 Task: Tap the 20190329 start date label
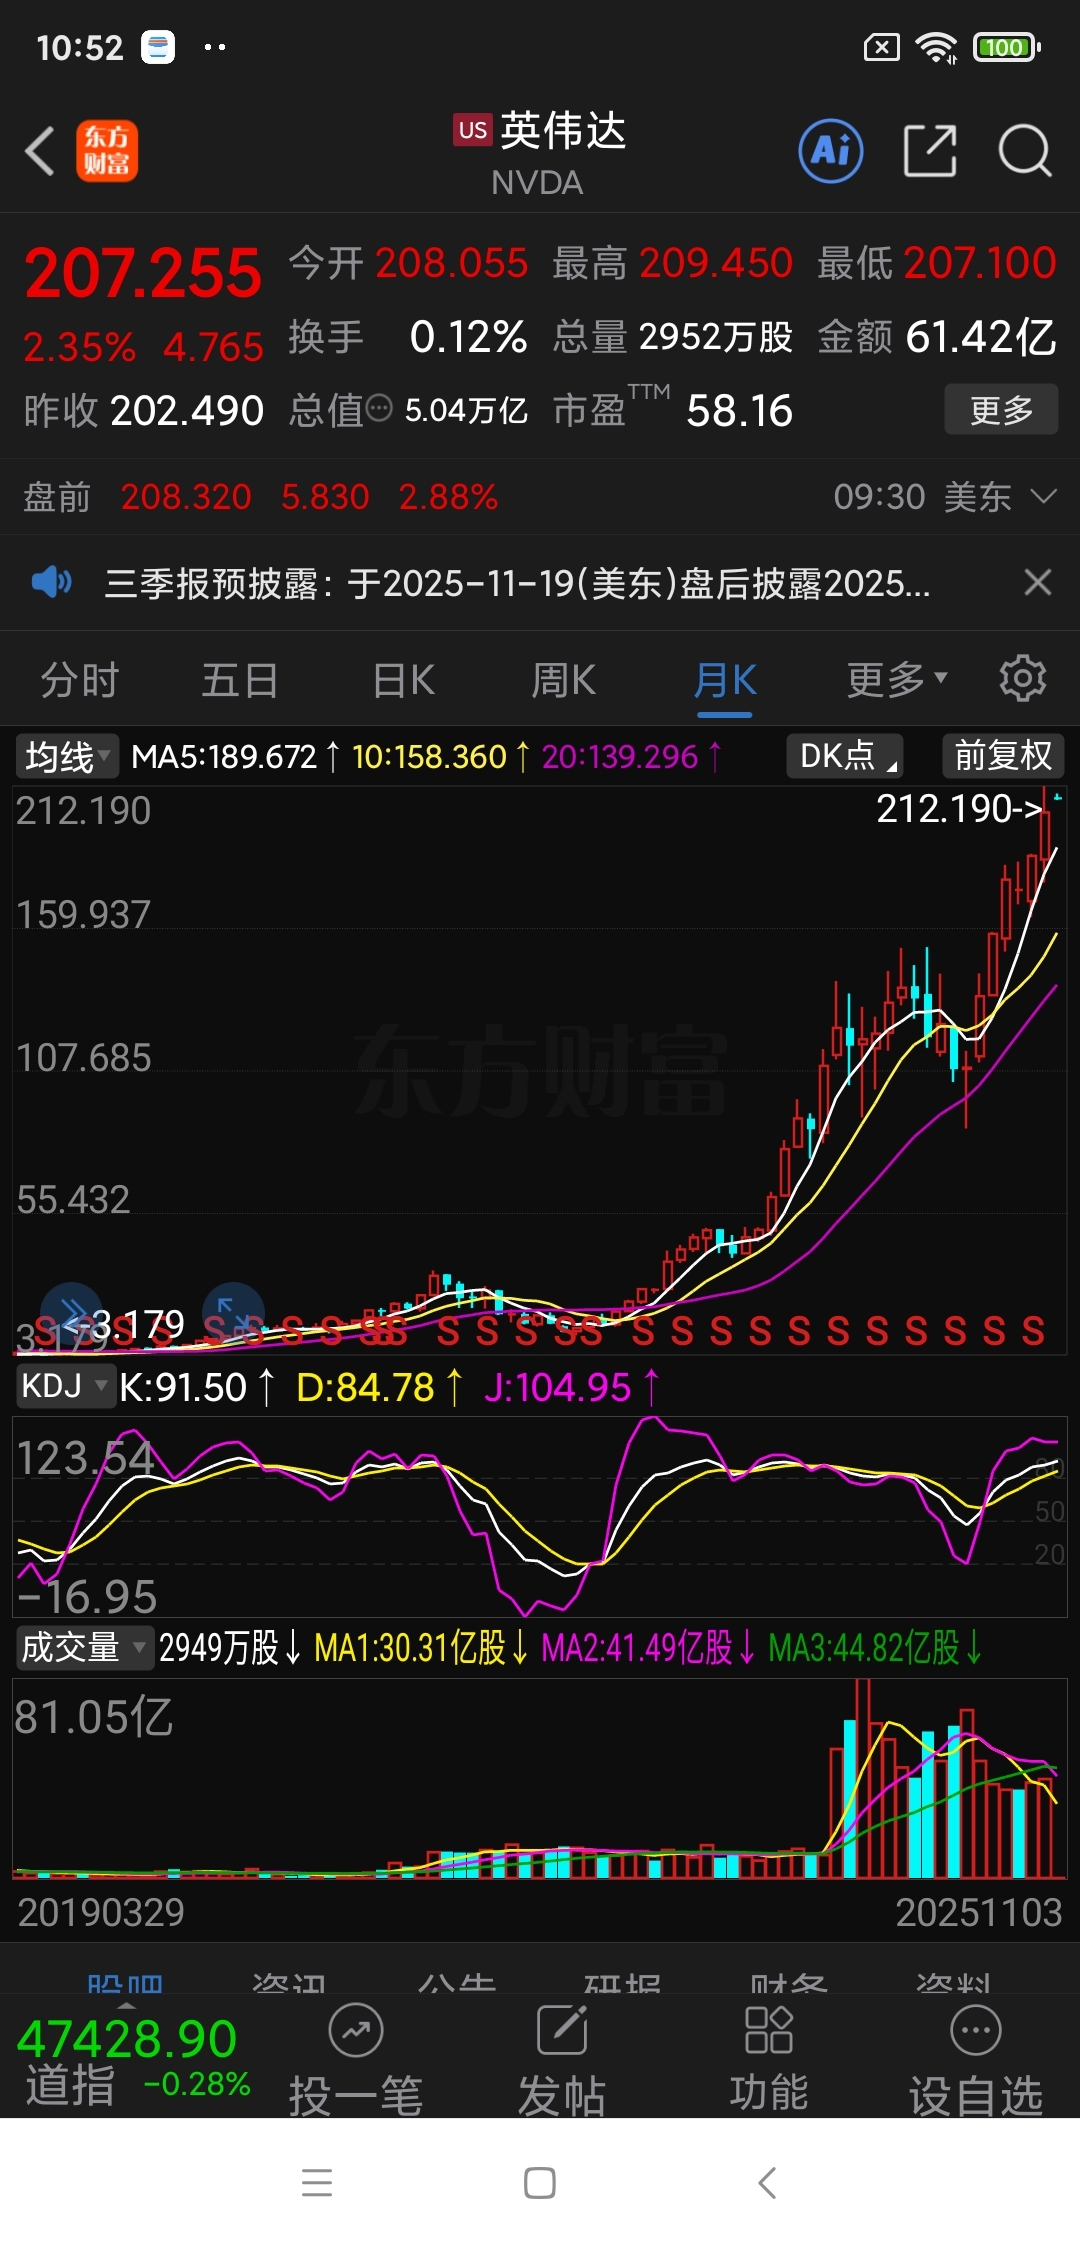(x=101, y=1912)
